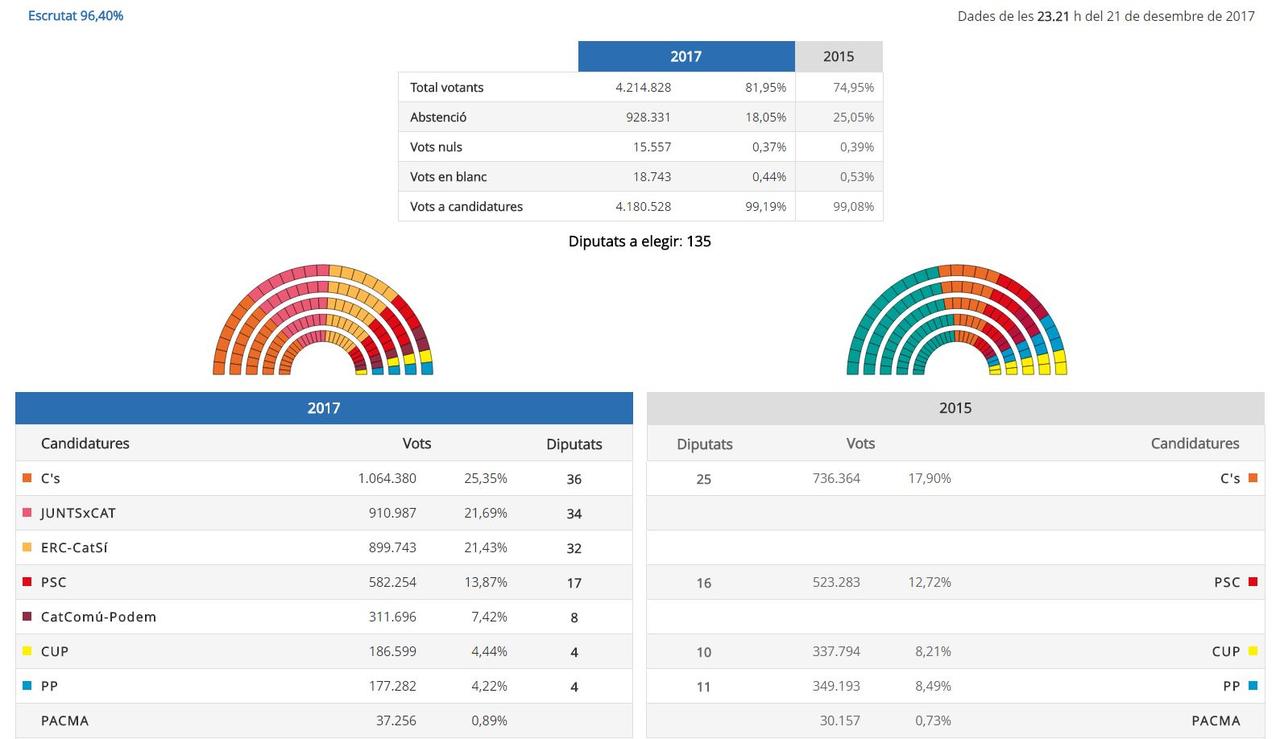
Task: Click the yellow CUP swatch in 2015 list
Action: coord(1253,651)
